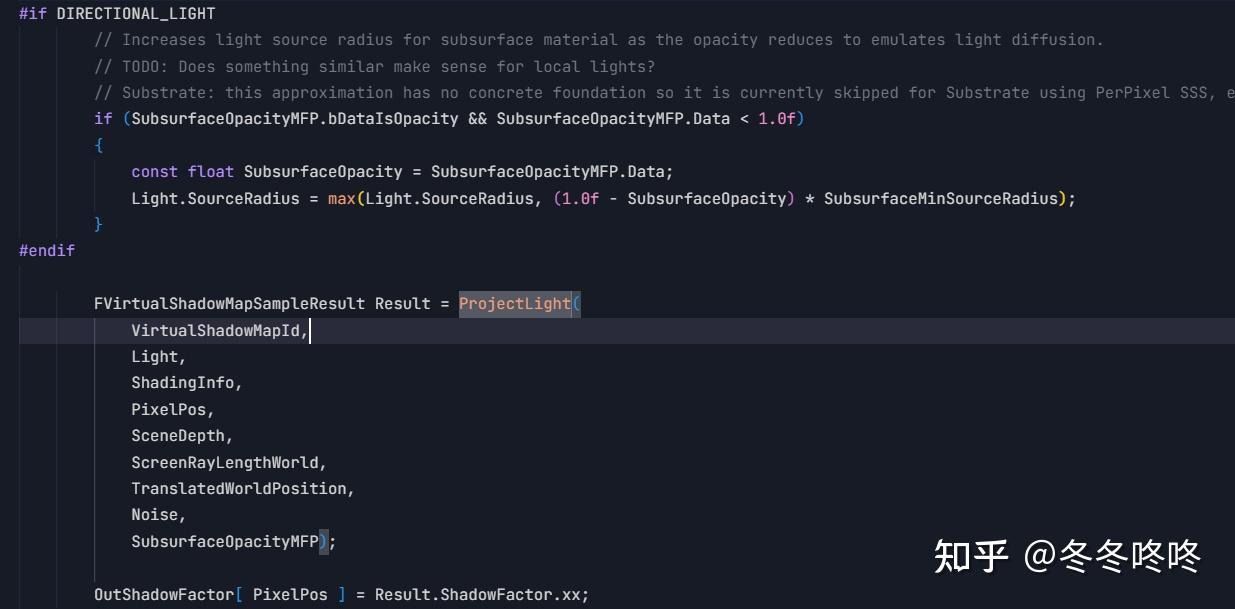
Task: Click the 知乎 @冬冬咚咚 watermark link
Action: point(1066,557)
